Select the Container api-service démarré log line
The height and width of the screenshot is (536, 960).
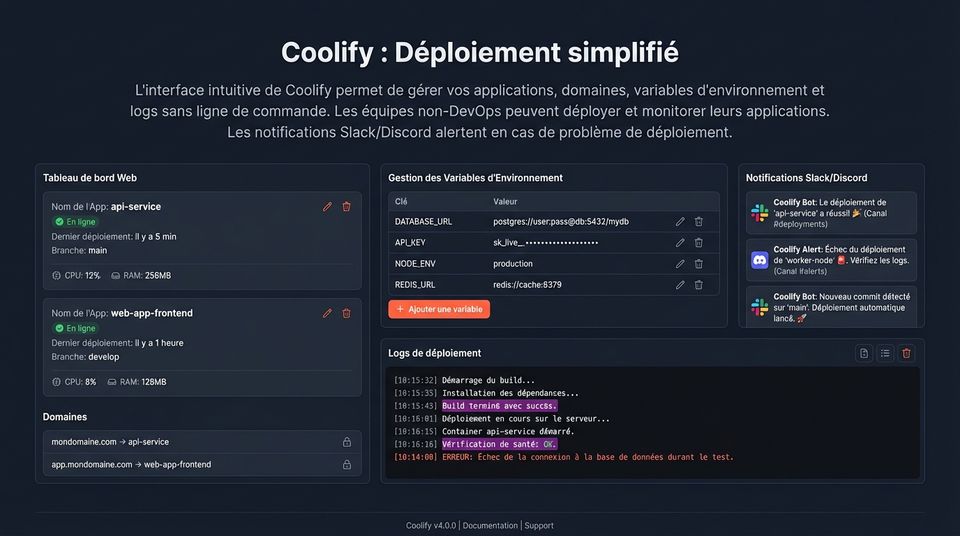click(484, 432)
